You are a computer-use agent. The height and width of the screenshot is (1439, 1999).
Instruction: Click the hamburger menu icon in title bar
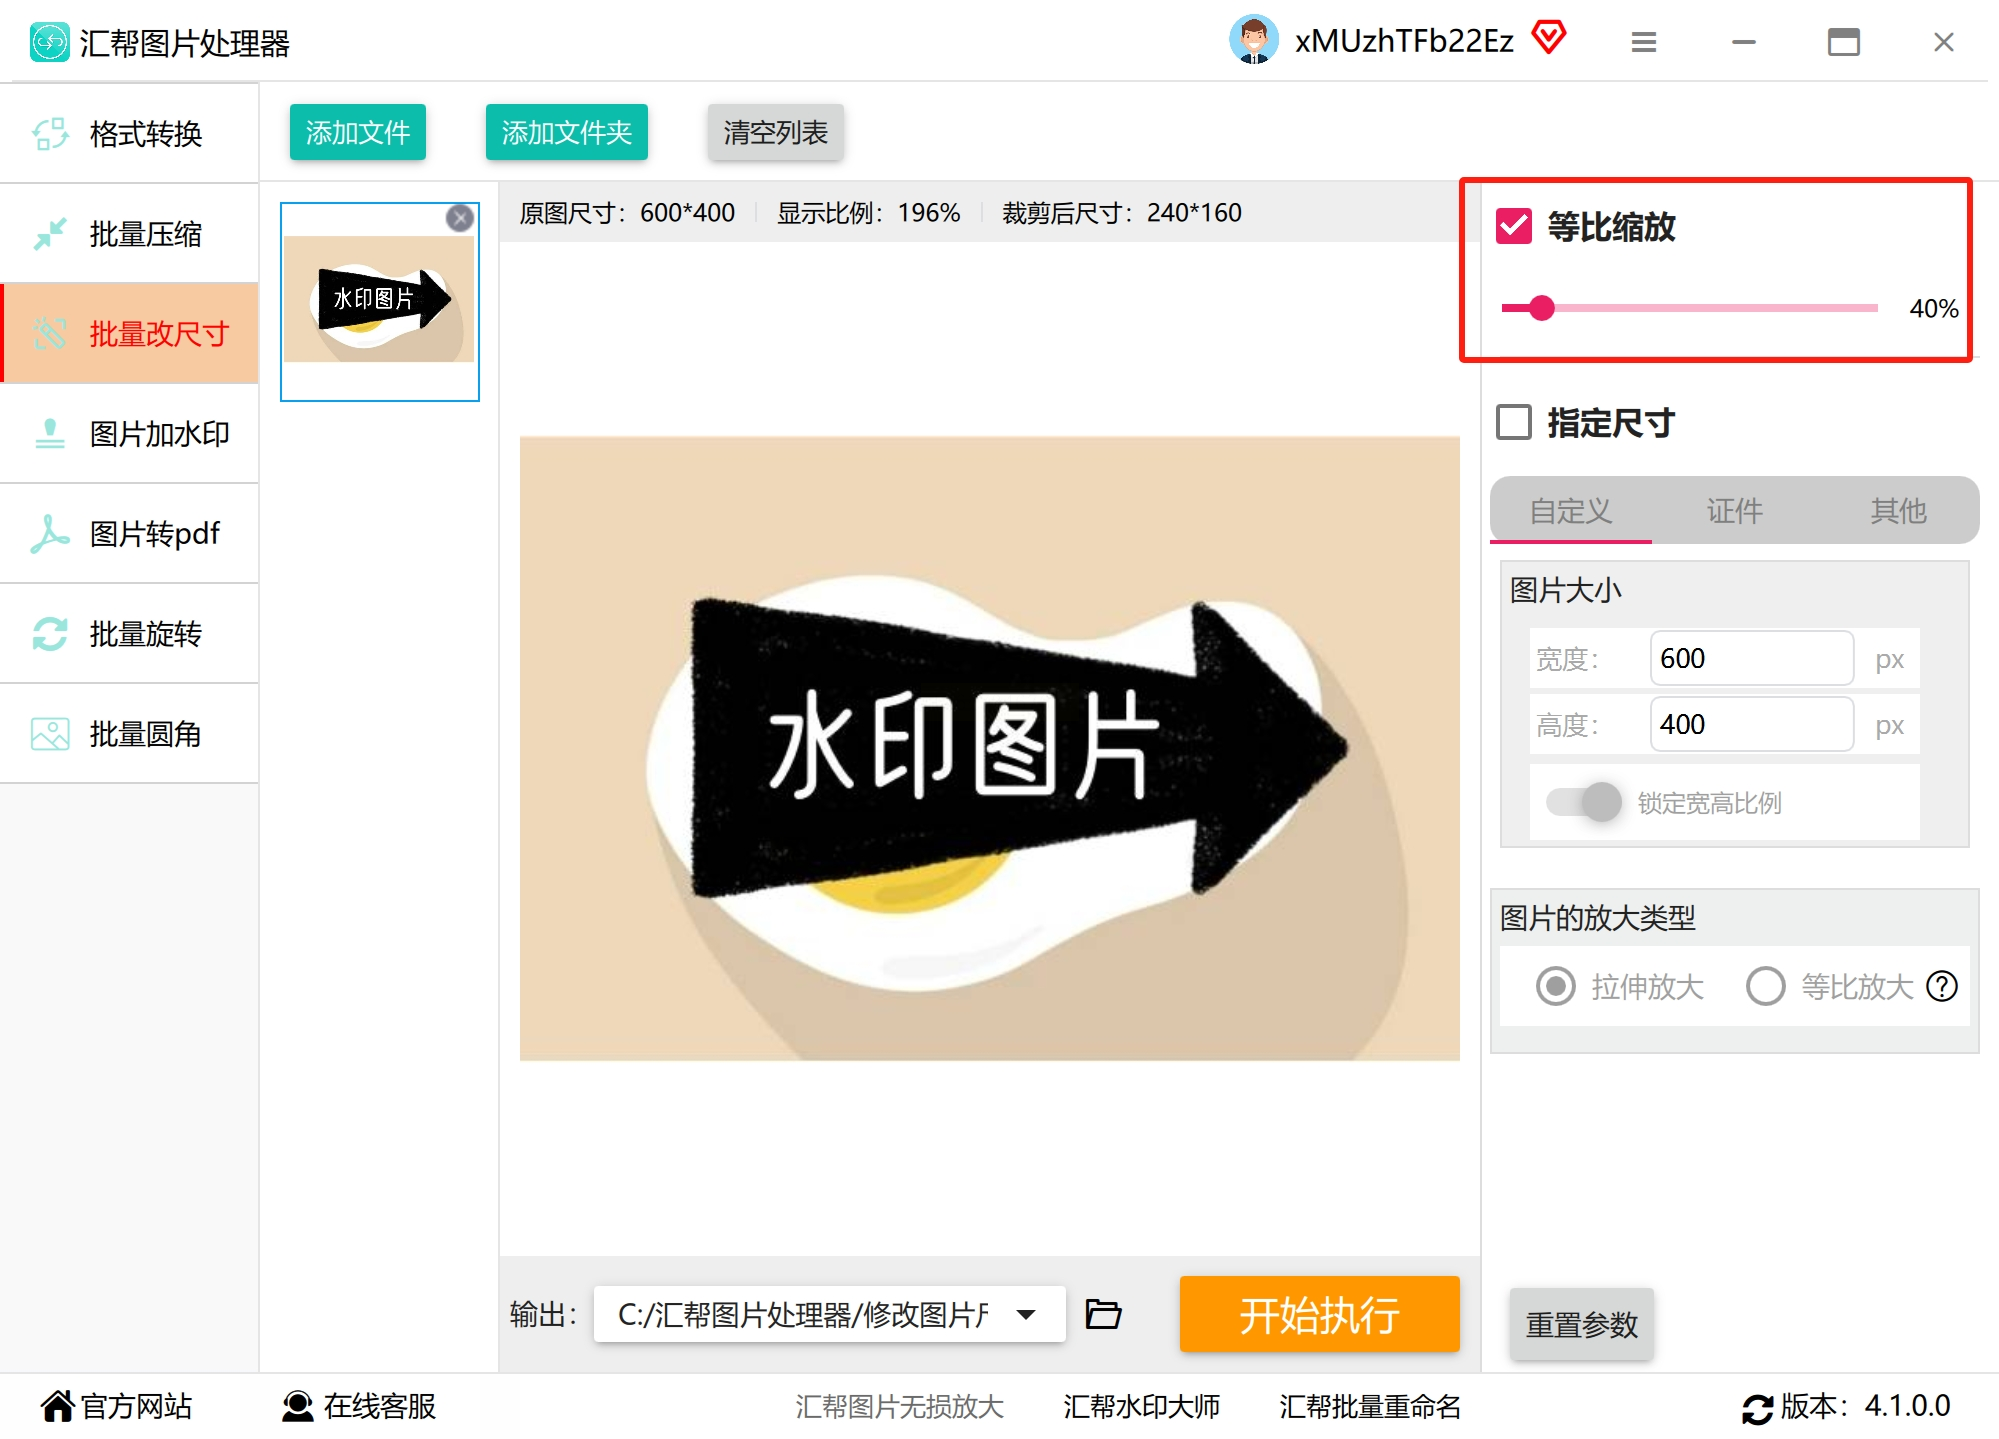[1643, 42]
